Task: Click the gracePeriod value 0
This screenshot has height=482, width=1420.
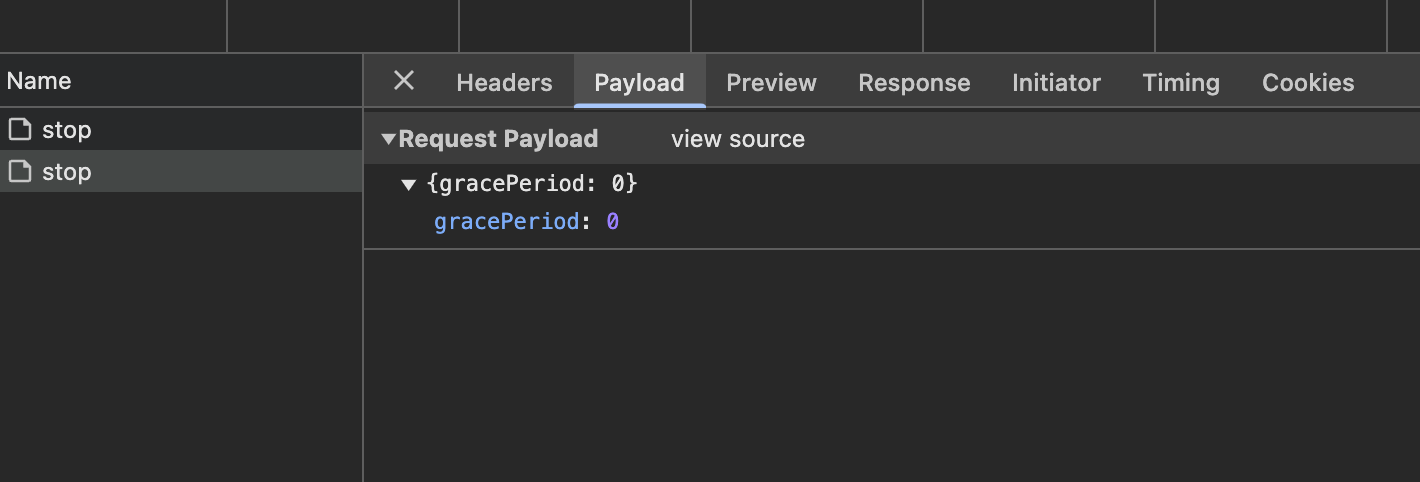Action: coord(613,222)
